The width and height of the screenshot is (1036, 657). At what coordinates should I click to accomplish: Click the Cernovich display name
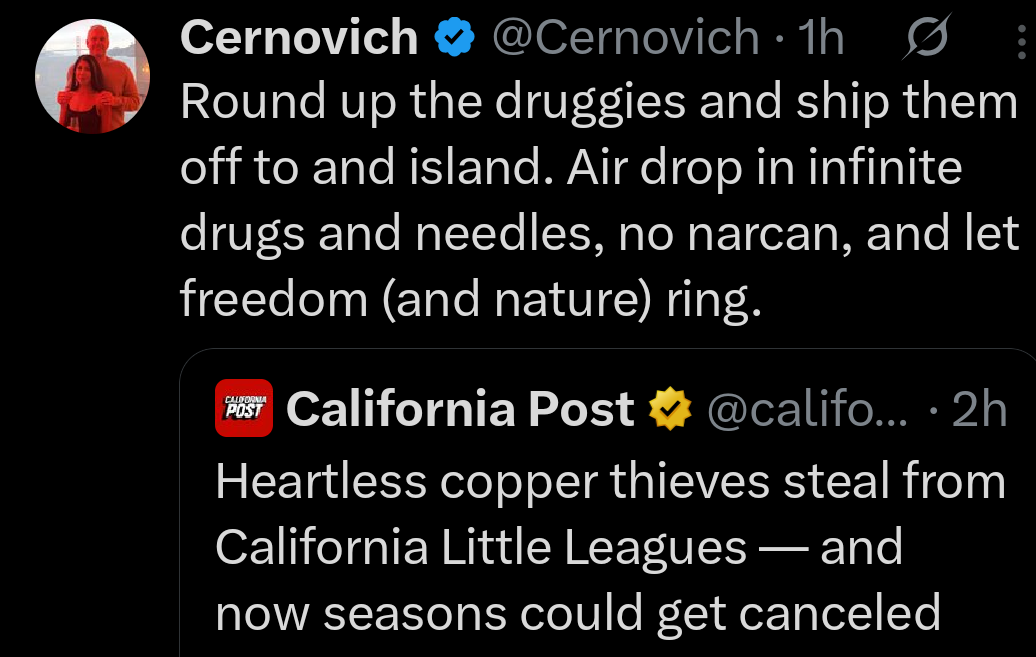299,39
